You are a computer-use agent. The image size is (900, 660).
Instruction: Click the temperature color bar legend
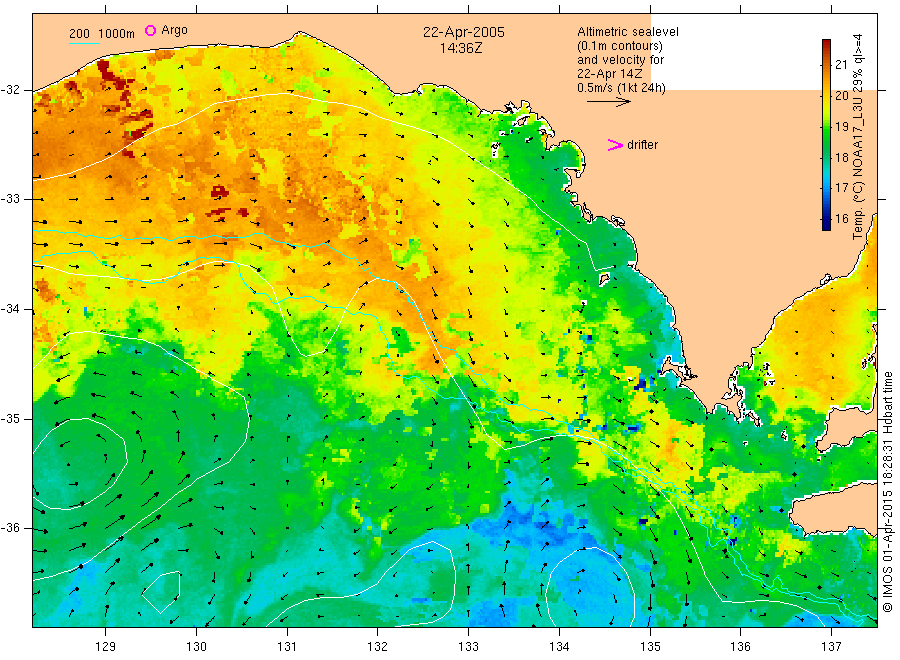(826, 135)
